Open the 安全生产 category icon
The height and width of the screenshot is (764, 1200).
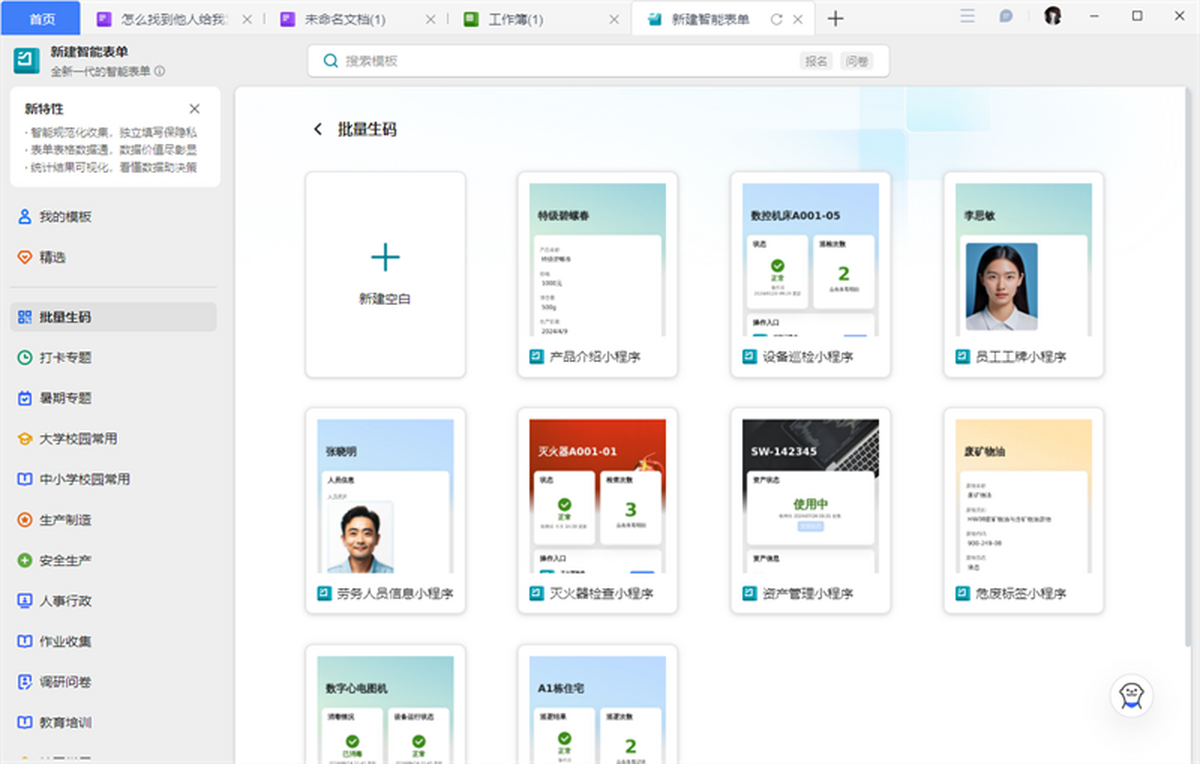coord(25,561)
